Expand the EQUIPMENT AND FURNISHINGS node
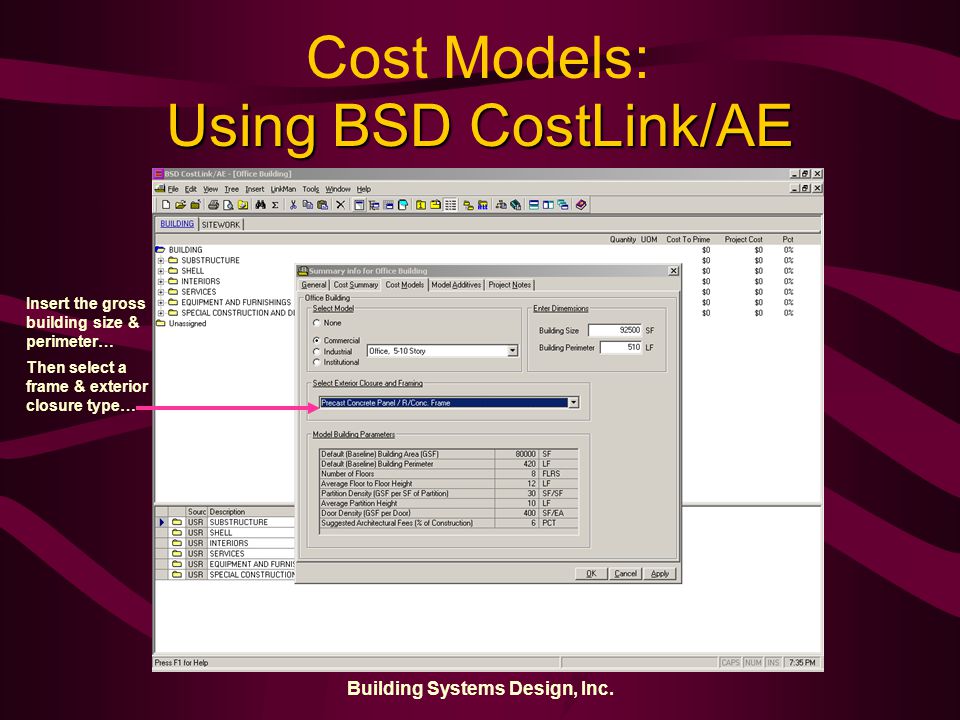 click(161, 302)
